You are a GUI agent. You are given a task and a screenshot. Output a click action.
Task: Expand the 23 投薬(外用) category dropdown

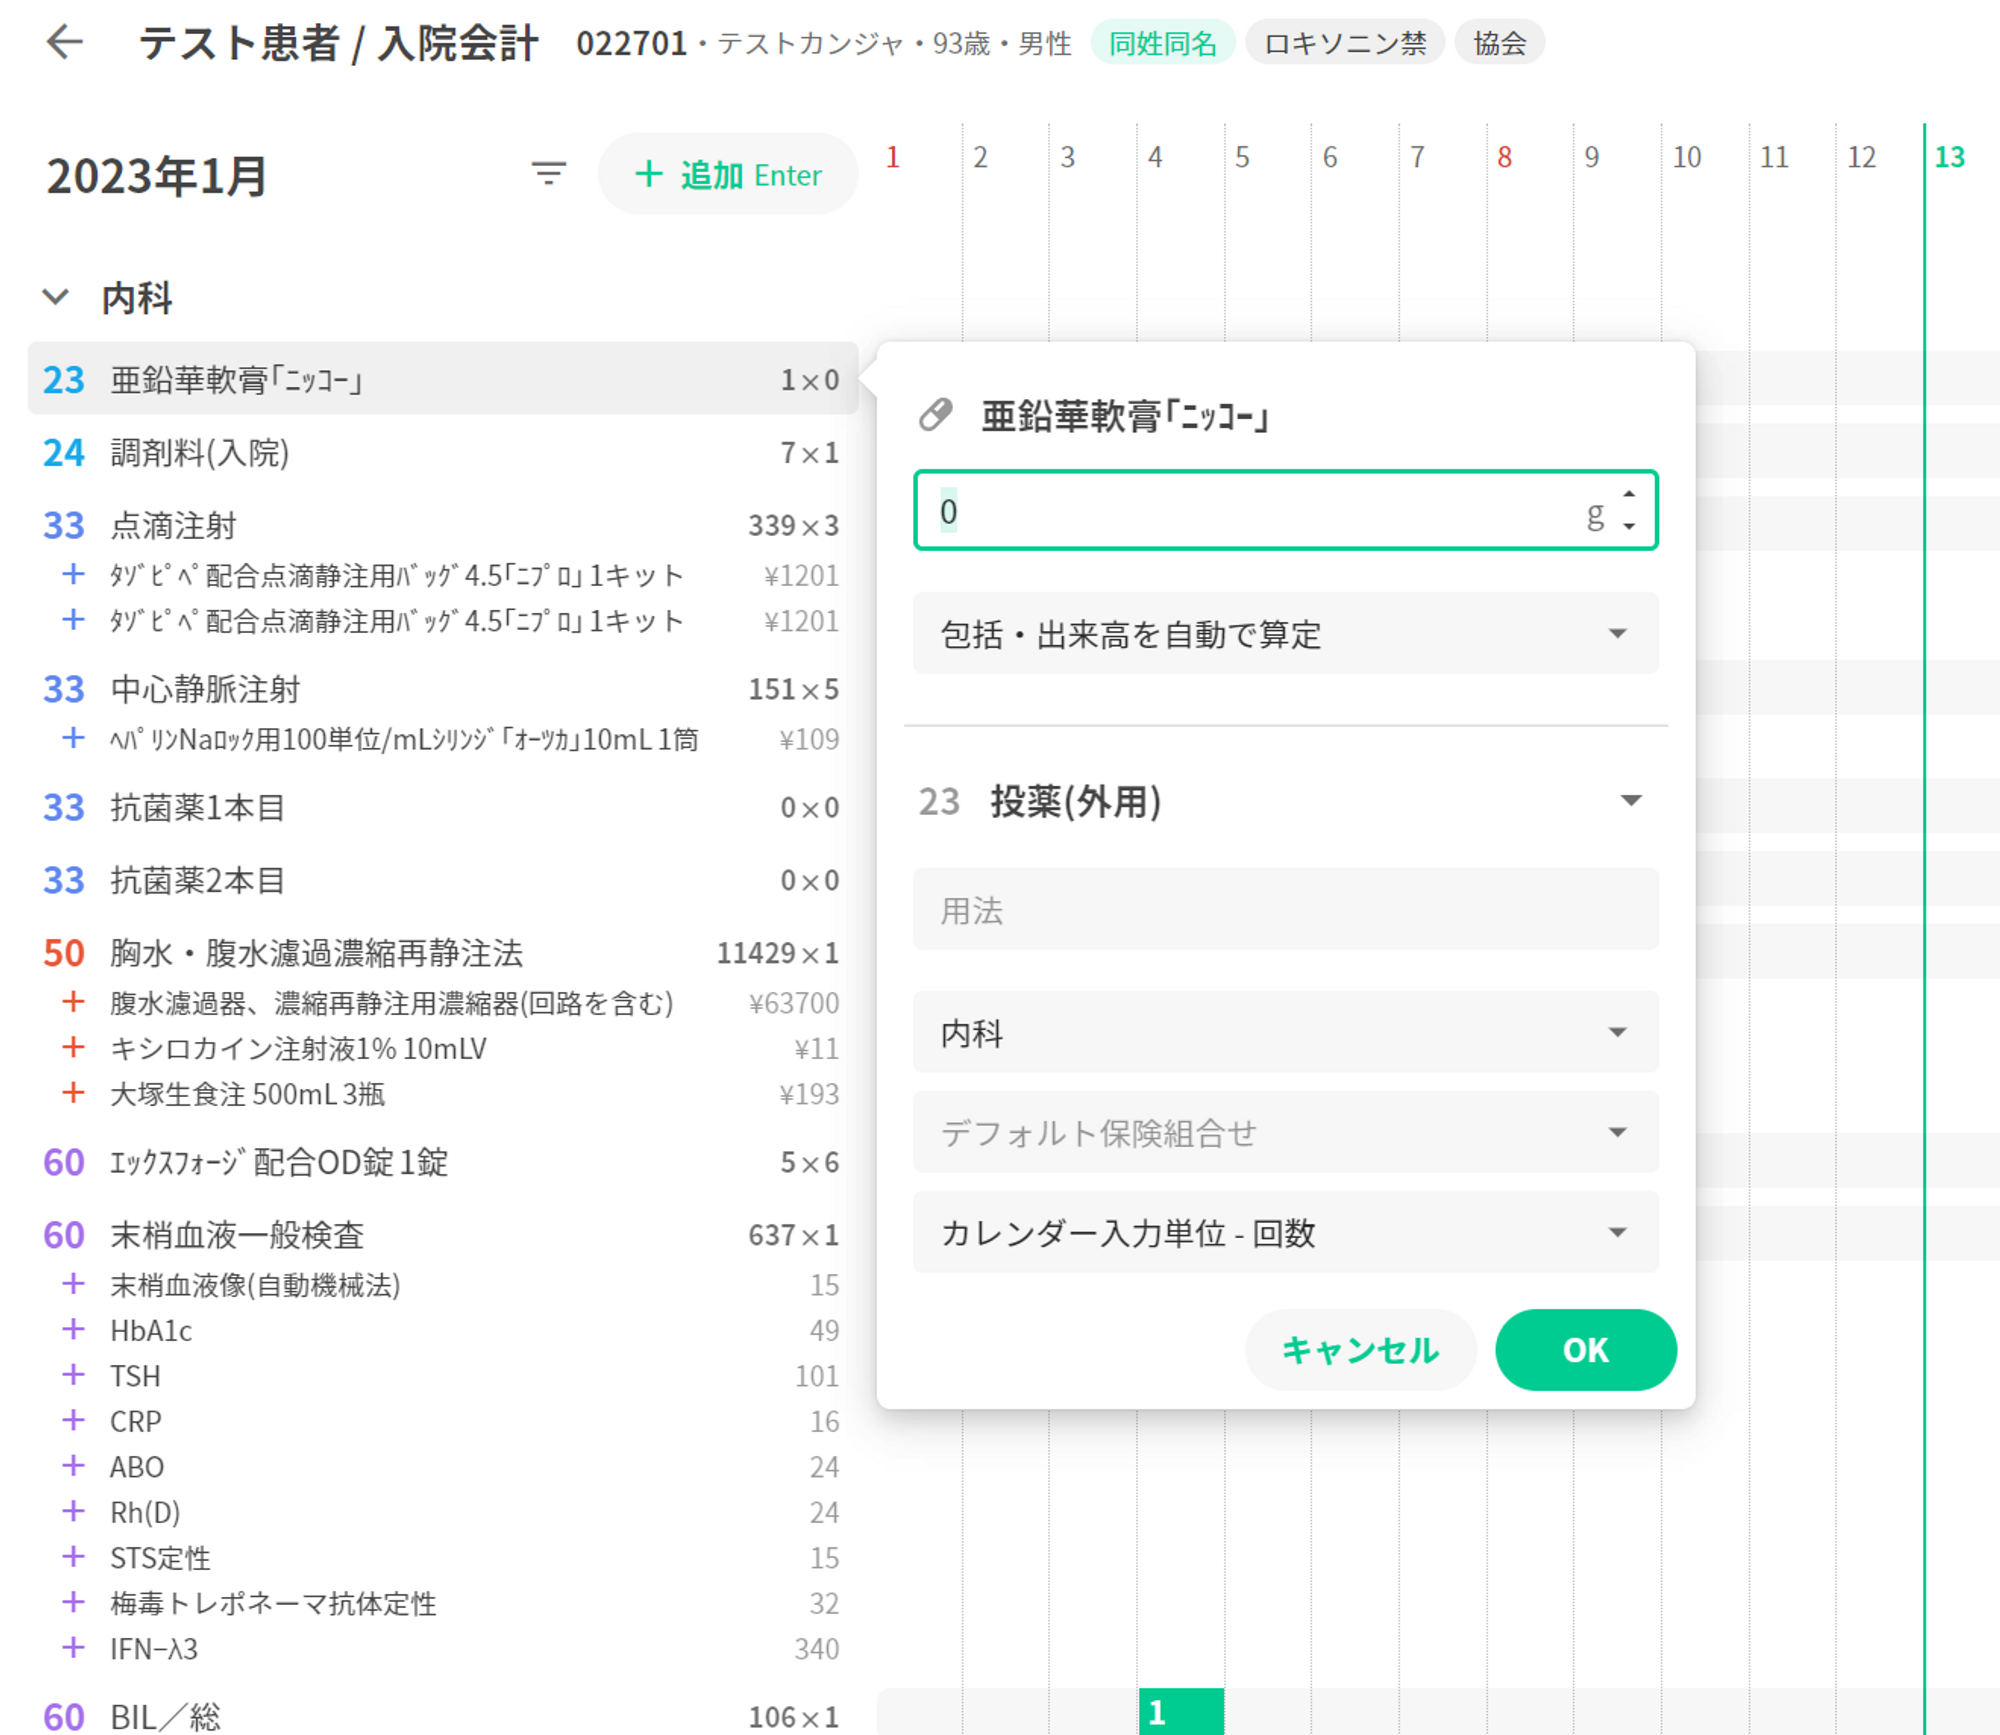(x=1630, y=801)
